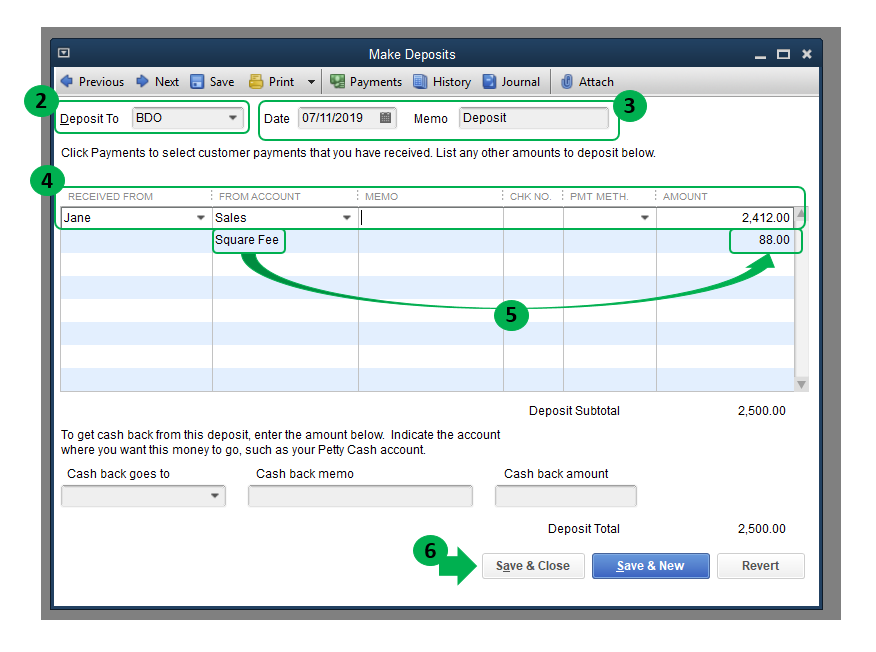Click the Attach paperclip icon
This screenshot has width=876, height=652.
[566, 82]
